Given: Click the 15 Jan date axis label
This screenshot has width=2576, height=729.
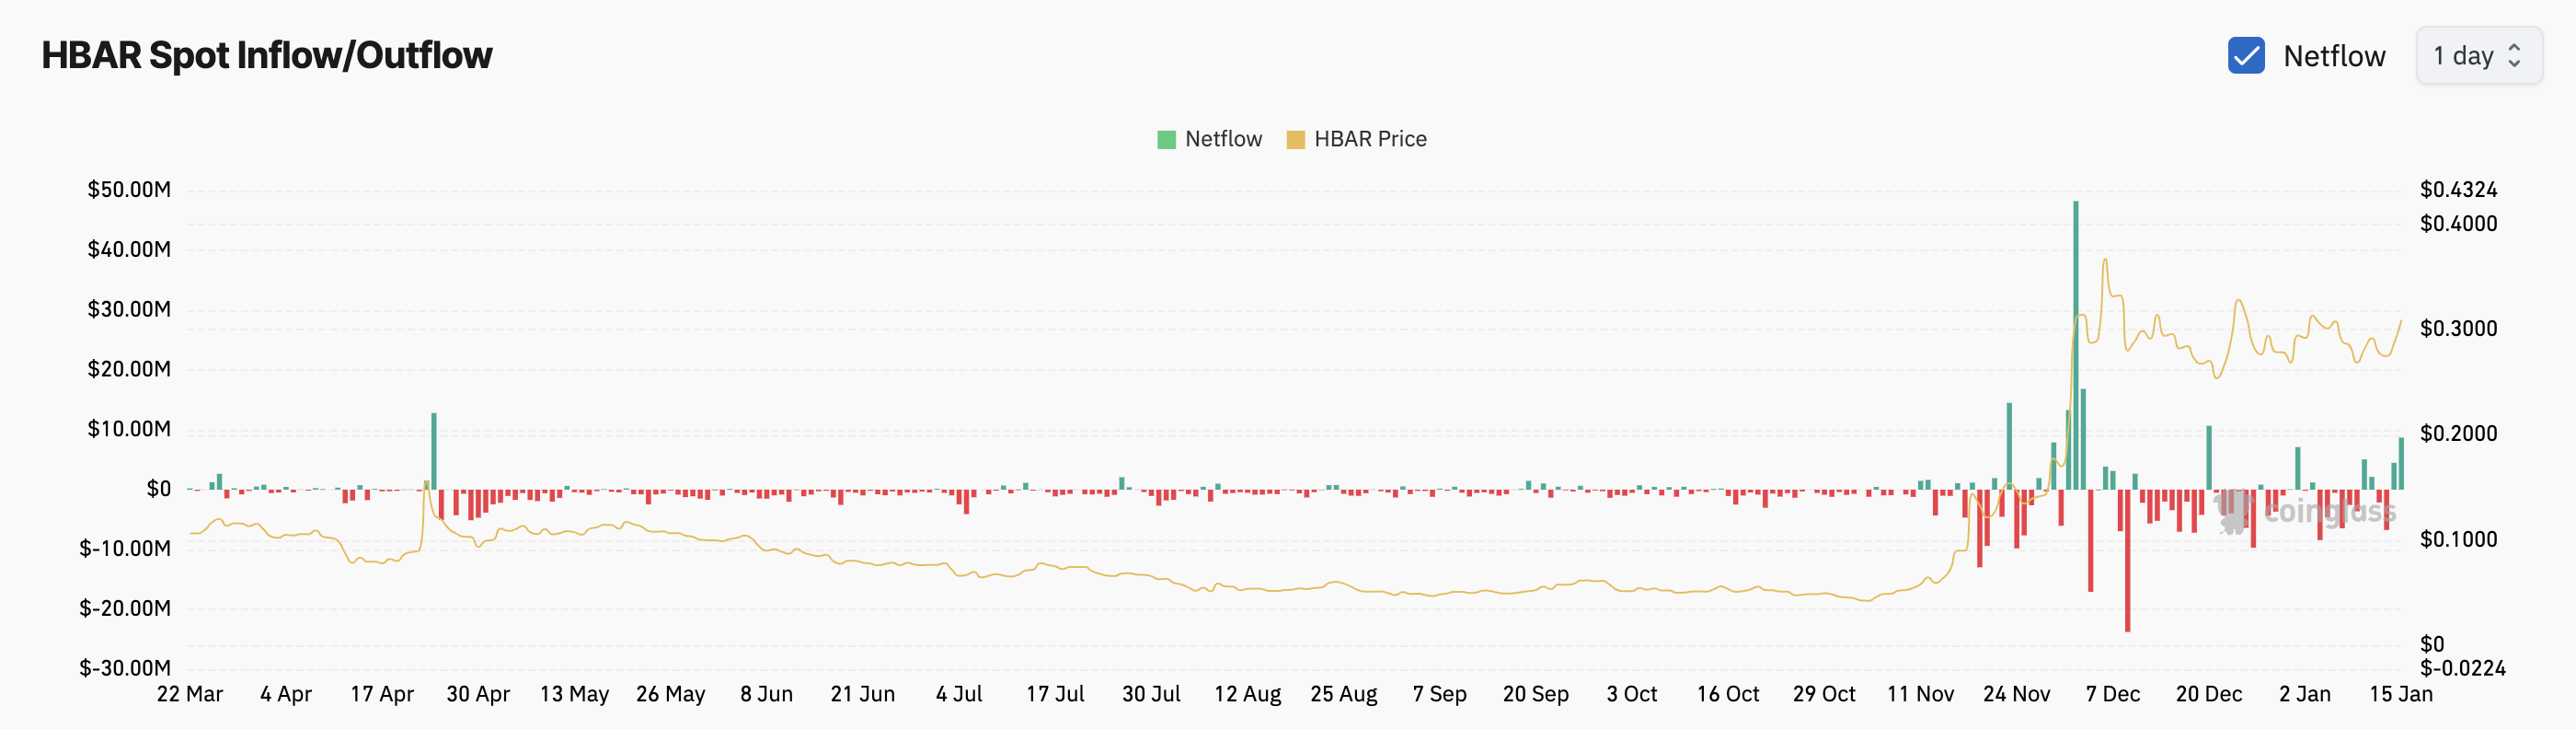Looking at the screenshot, I should point(2400,694).
